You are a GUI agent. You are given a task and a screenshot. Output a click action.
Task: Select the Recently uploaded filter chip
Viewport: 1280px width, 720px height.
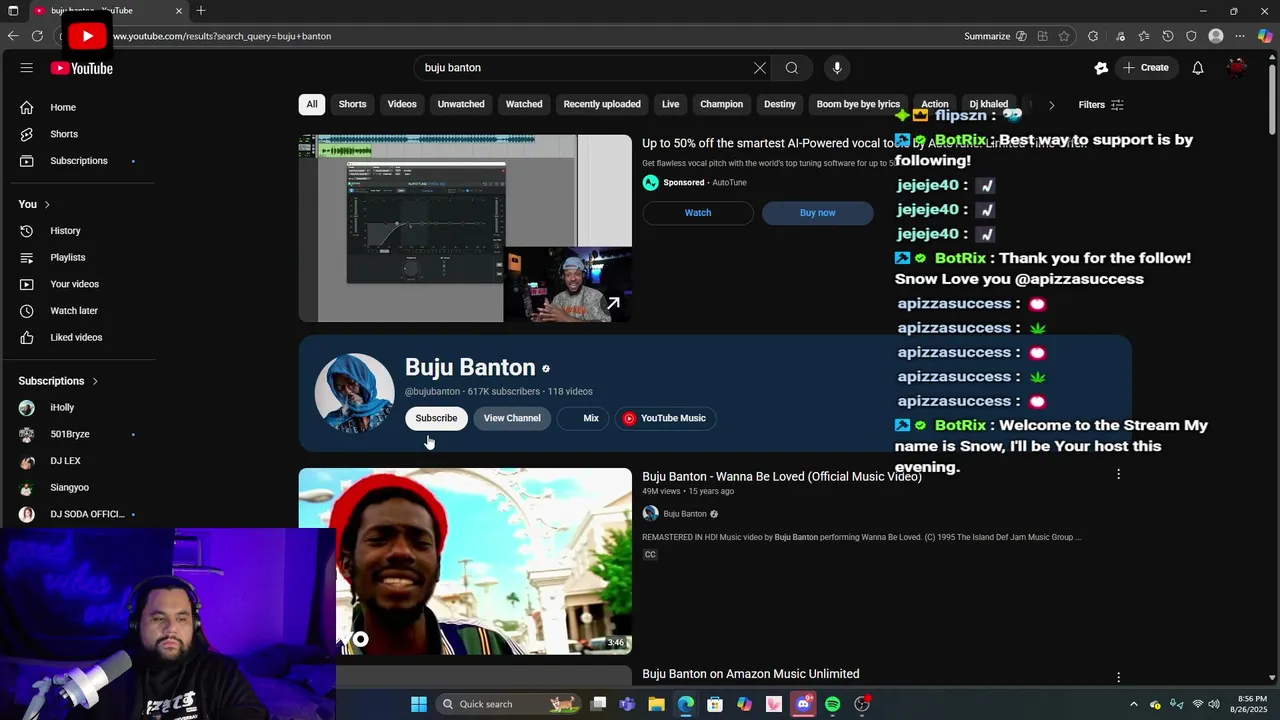coord(602,104)
